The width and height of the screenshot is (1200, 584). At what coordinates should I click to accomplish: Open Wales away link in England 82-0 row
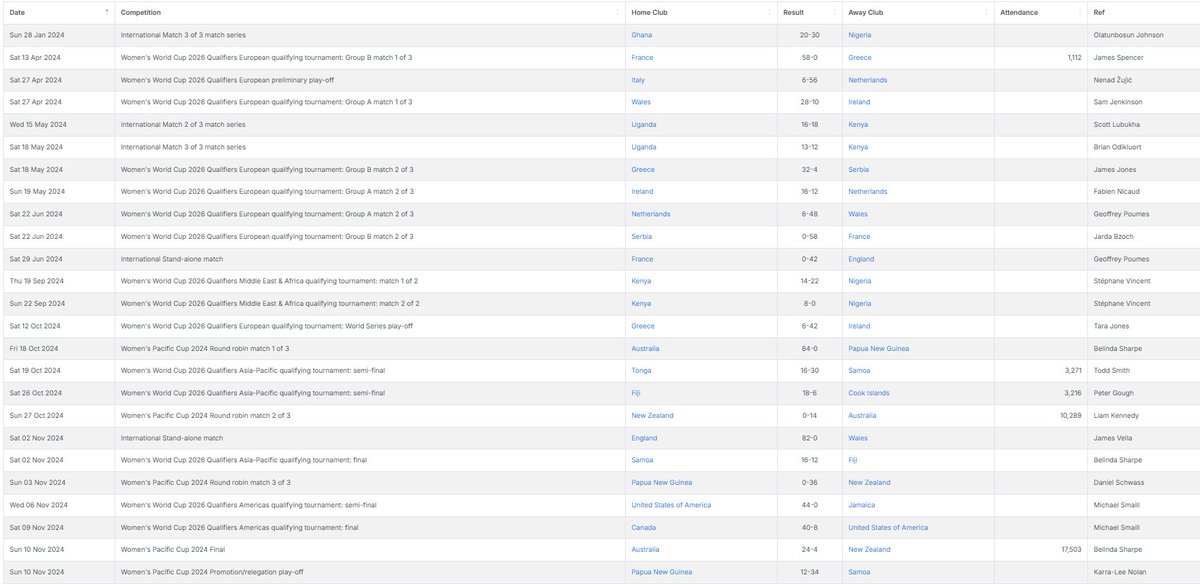coord(858,437)
